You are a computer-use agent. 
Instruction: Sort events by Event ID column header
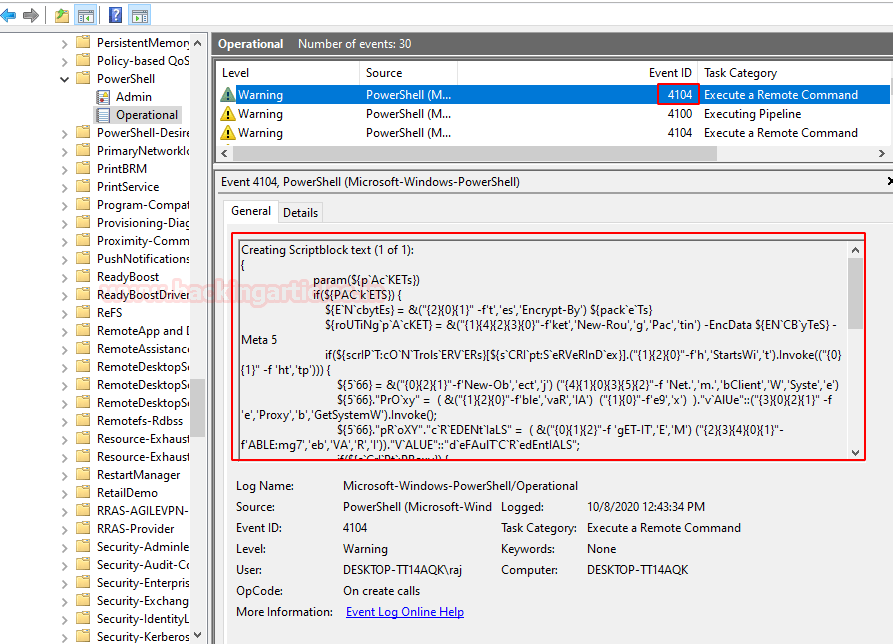click(670, 73)
